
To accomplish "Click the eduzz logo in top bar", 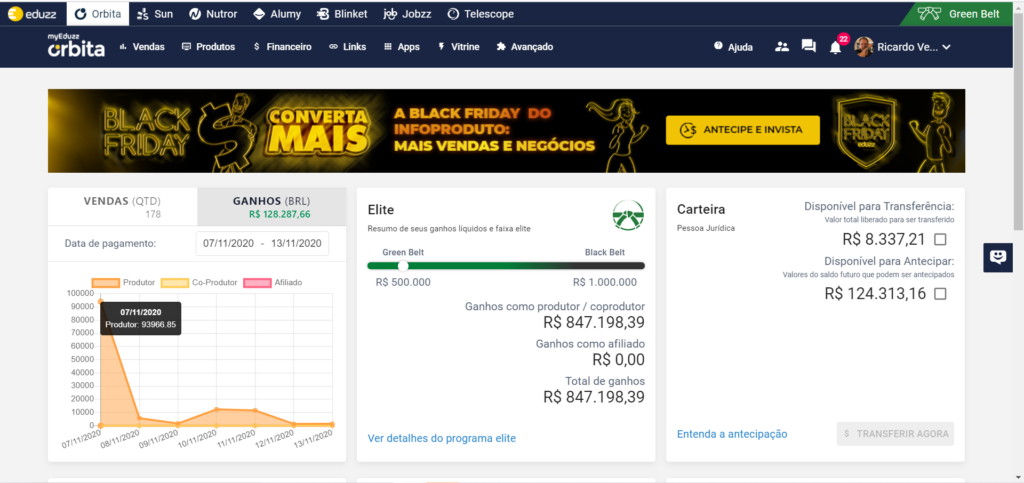I will coord(33,14).
